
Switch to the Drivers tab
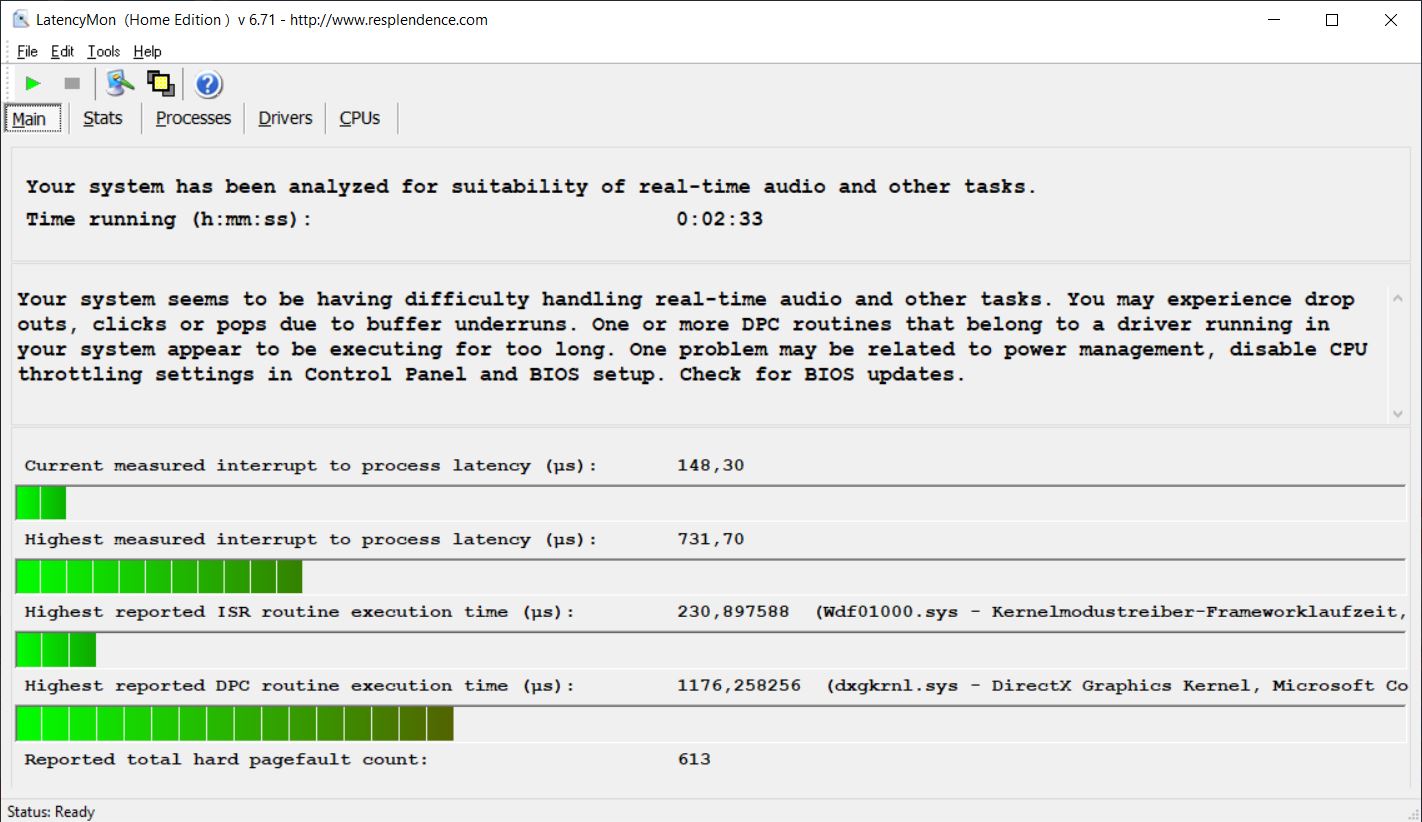pos(285,118)
